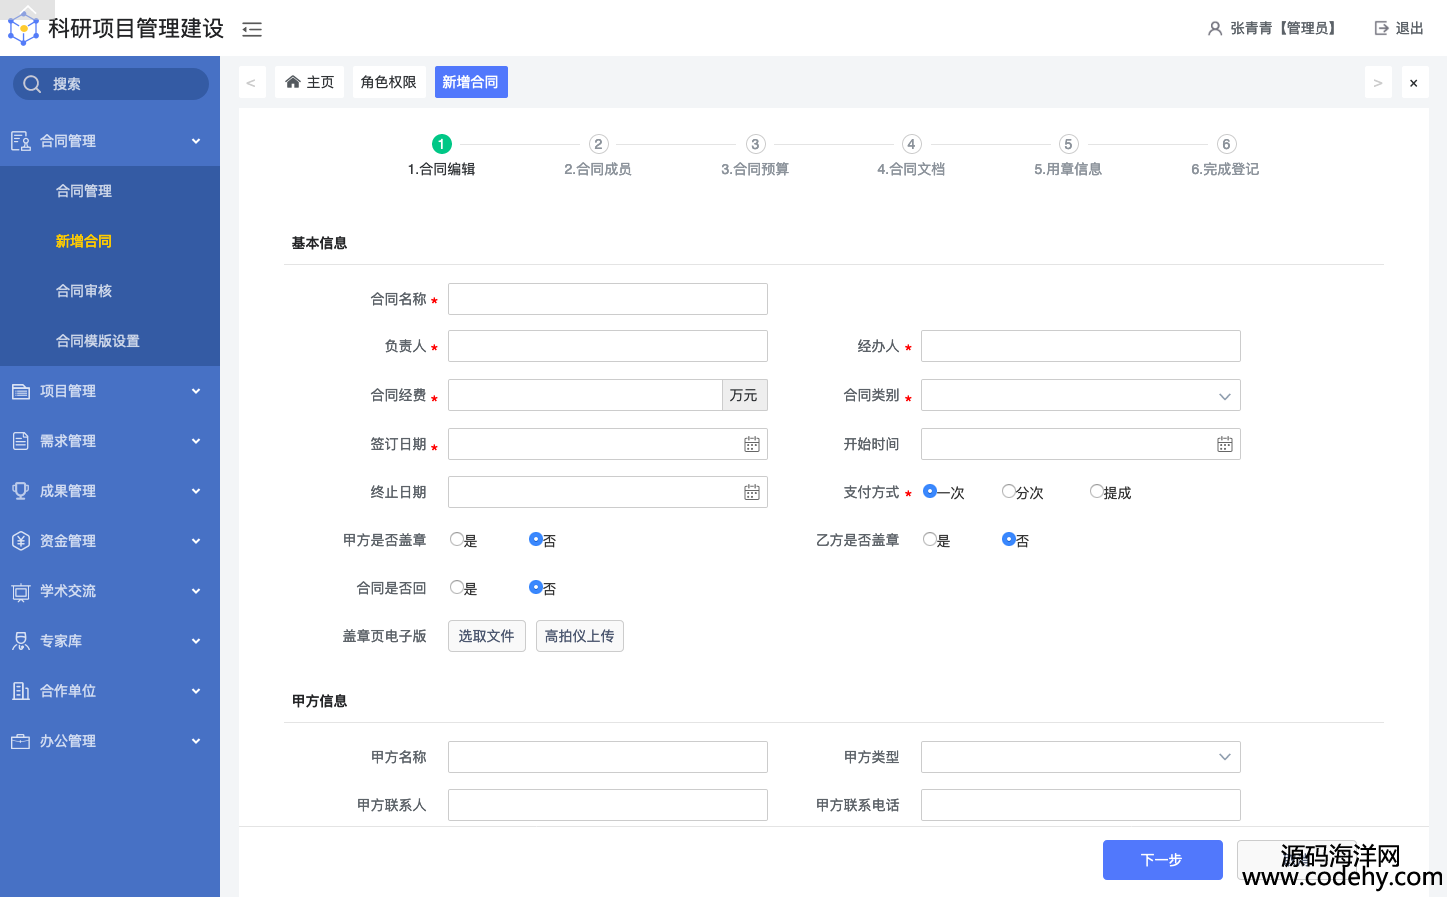The image size is (1447, 897).
Task: Click the 经办人 input field
Action: point(1081,346)
